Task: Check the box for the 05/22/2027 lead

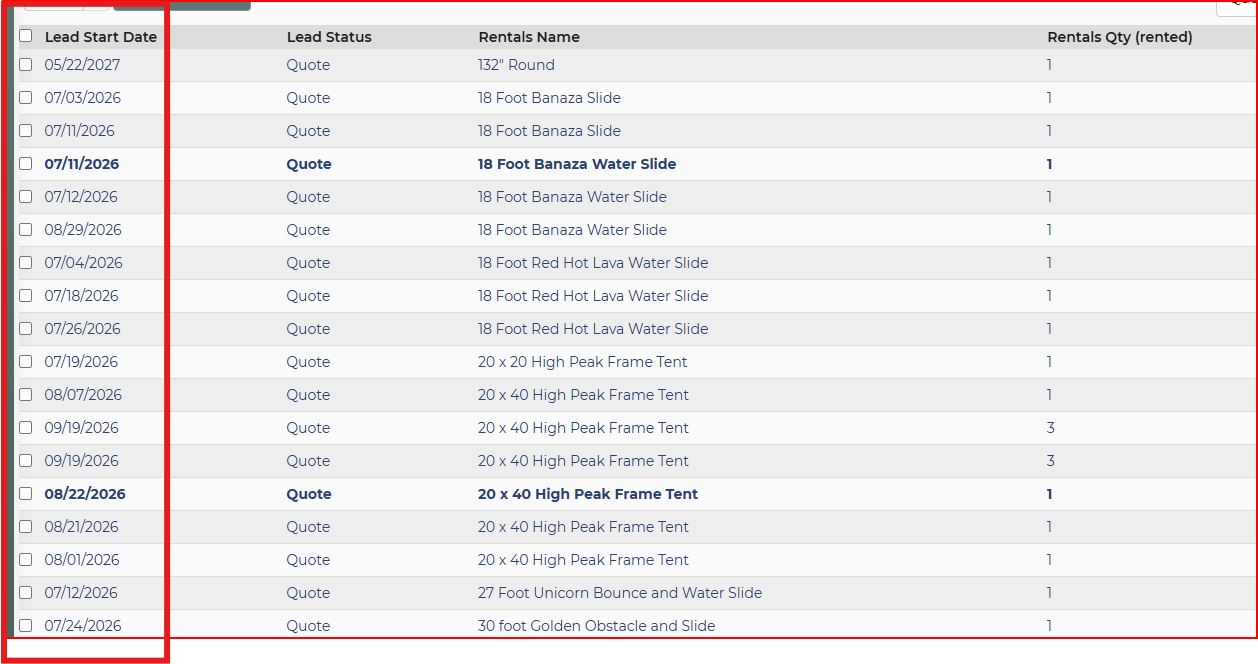Action: [x=26, y=65]
